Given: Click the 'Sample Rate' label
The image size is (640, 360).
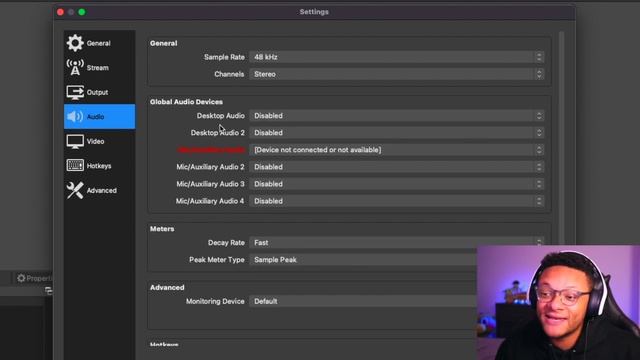Looking at the screenshot, I should click(224, 57).
